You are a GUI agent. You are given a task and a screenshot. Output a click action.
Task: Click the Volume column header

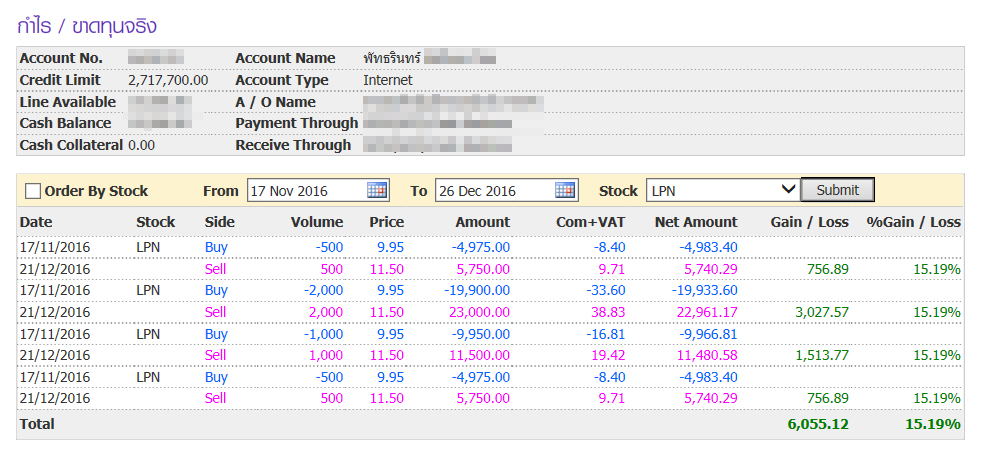point(316,222)
